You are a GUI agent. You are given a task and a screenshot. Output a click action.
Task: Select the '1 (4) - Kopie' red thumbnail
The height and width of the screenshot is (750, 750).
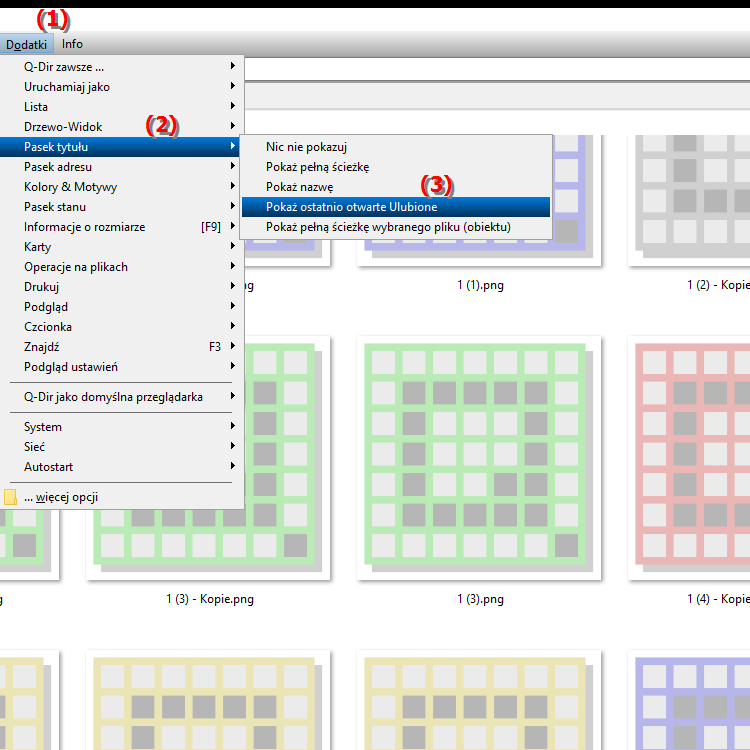point(689,458)
